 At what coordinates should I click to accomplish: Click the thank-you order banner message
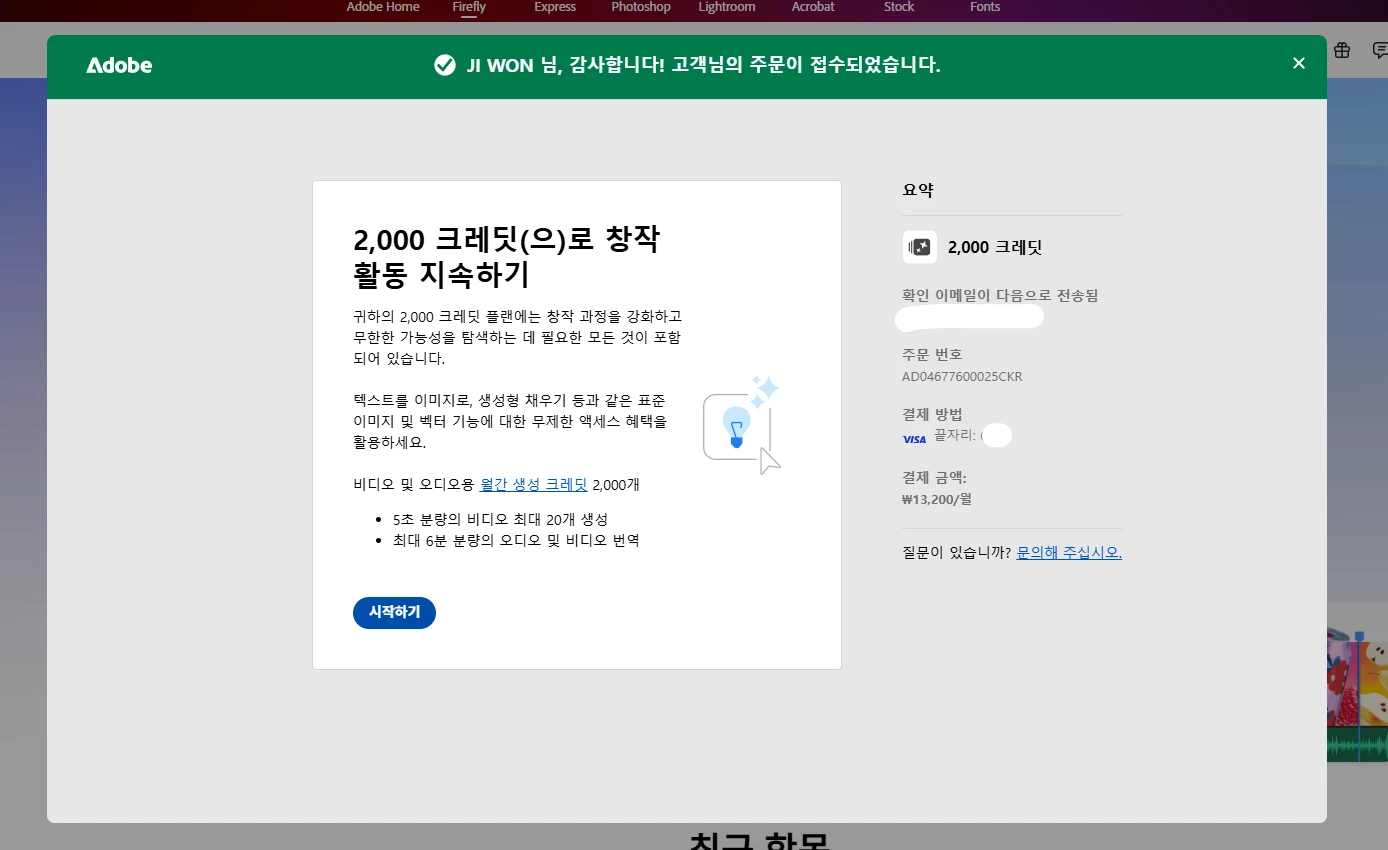[x=703, y=65]
